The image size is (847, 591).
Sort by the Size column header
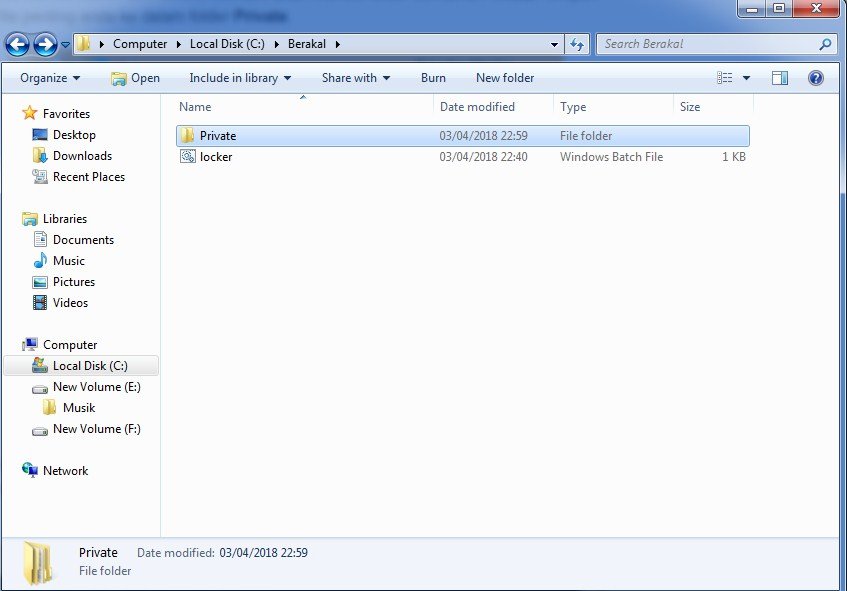[713, 106]
